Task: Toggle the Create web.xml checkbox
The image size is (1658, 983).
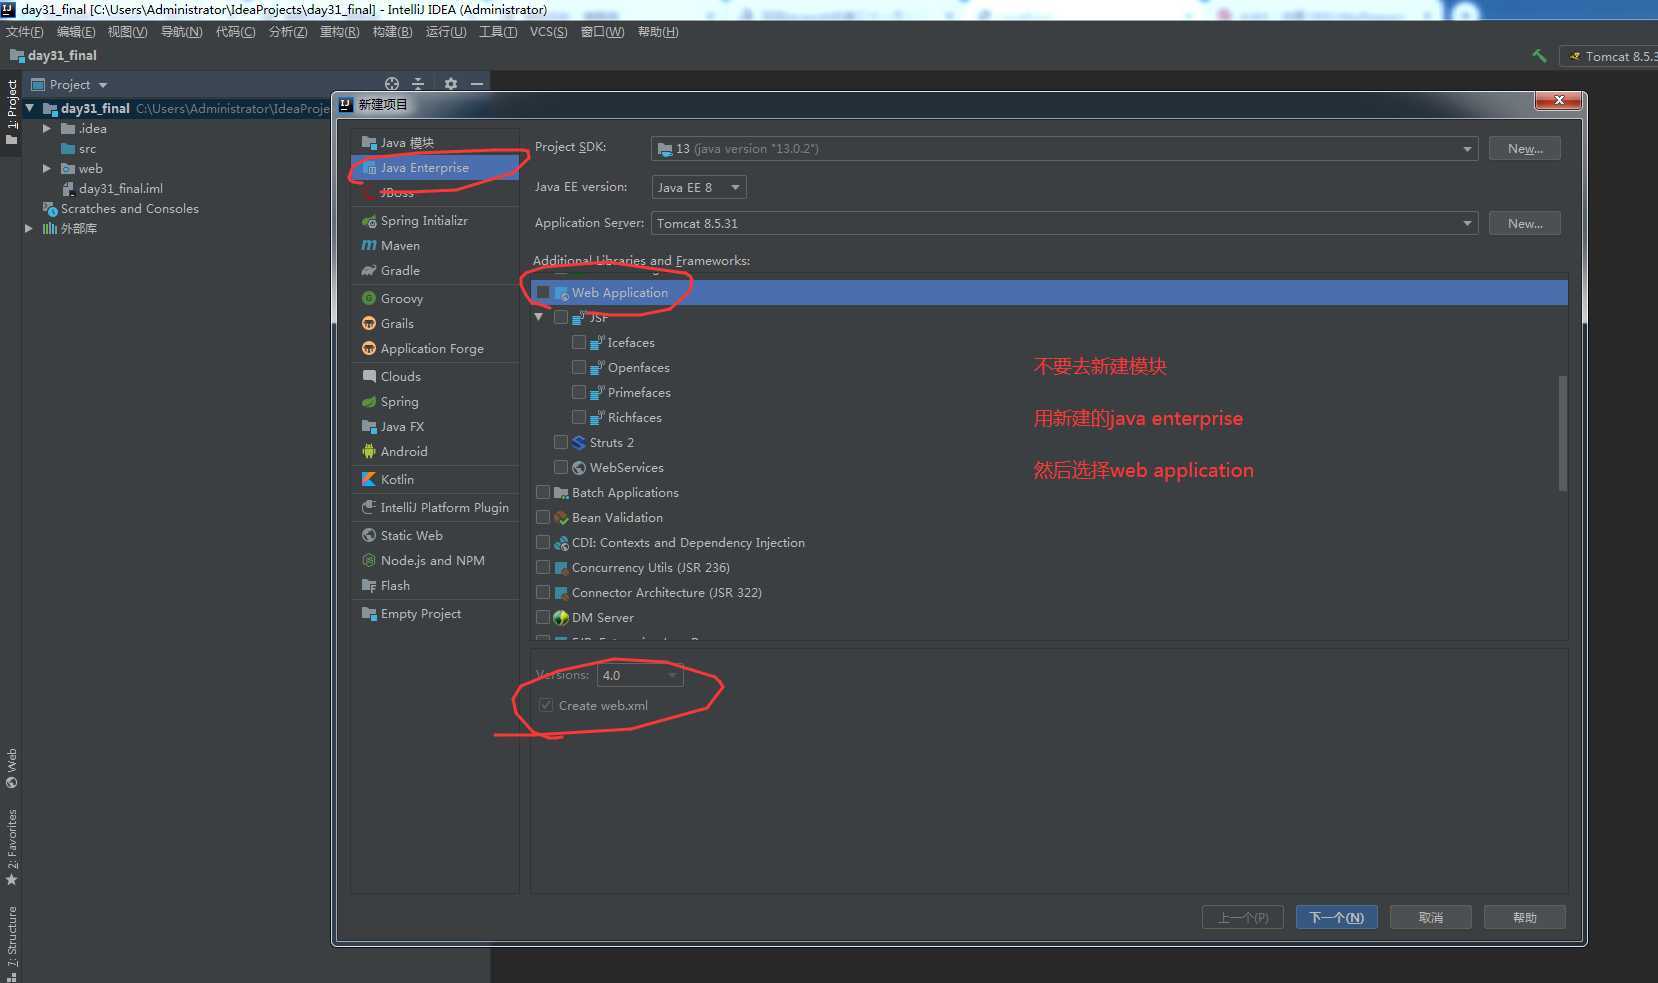Action: tap(546, 705)
